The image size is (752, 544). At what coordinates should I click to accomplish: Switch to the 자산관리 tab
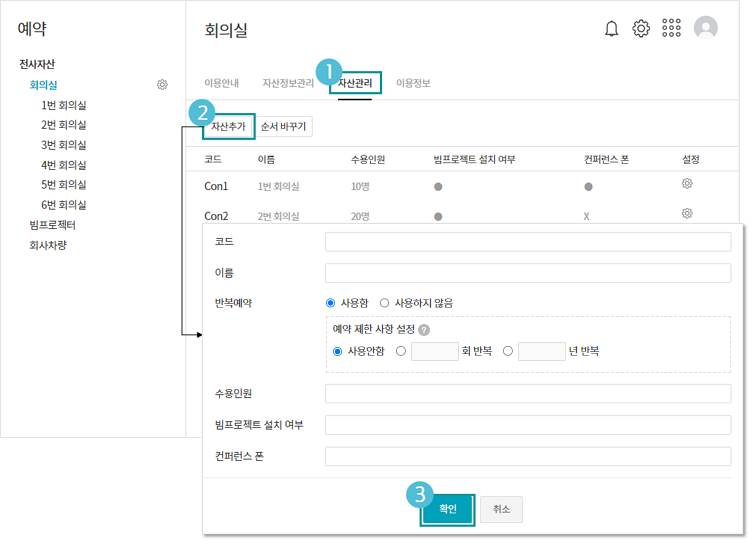(x=355, y=83)
